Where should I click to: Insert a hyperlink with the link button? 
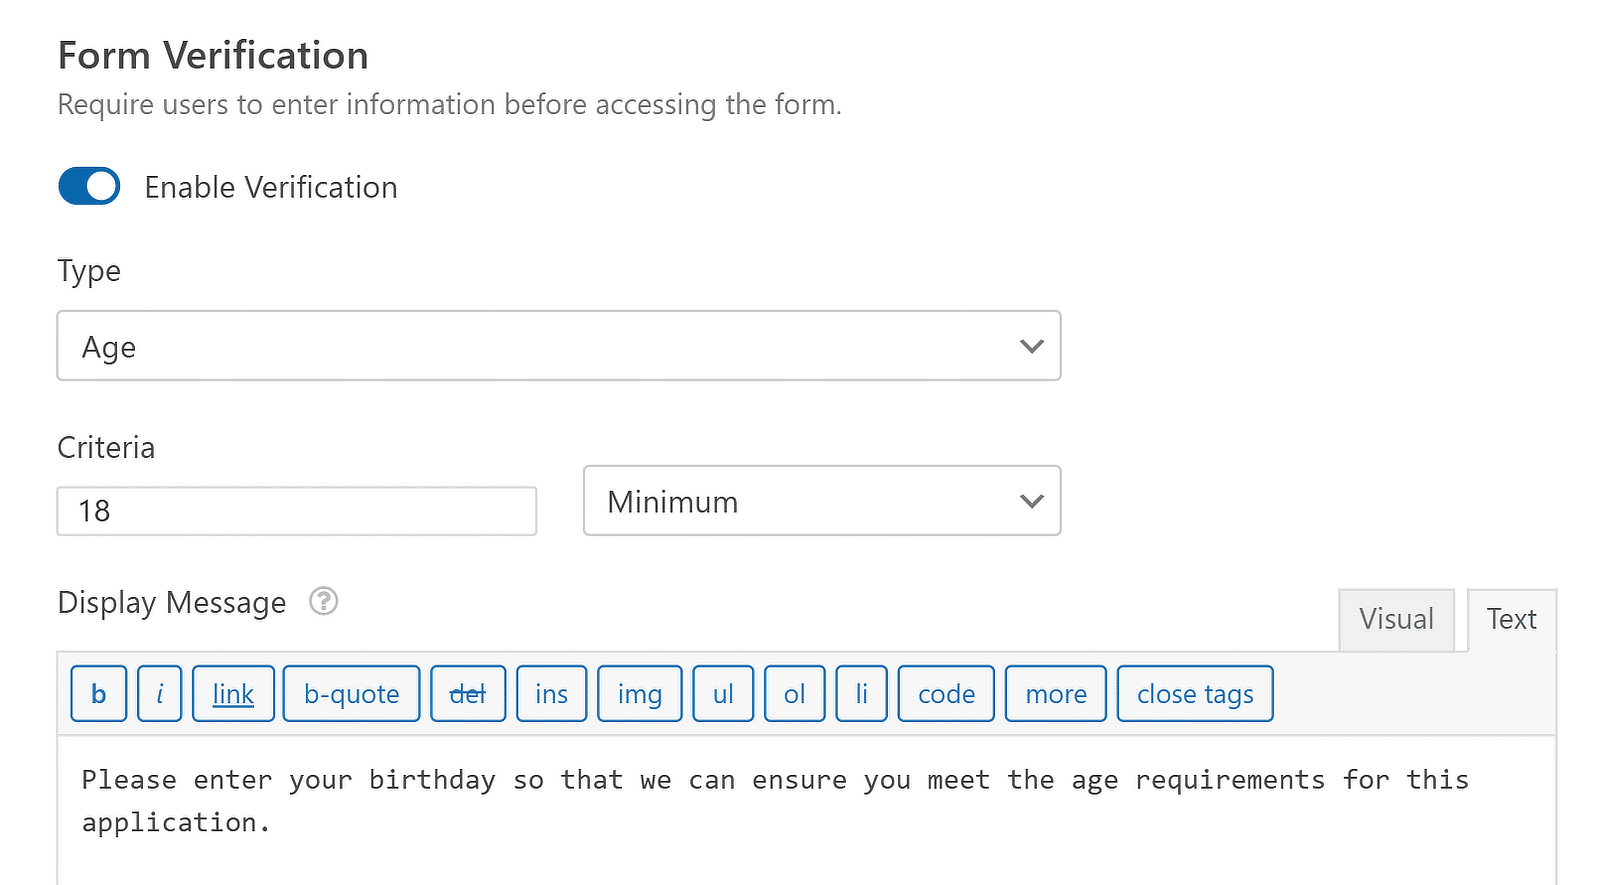pos(232,693)
